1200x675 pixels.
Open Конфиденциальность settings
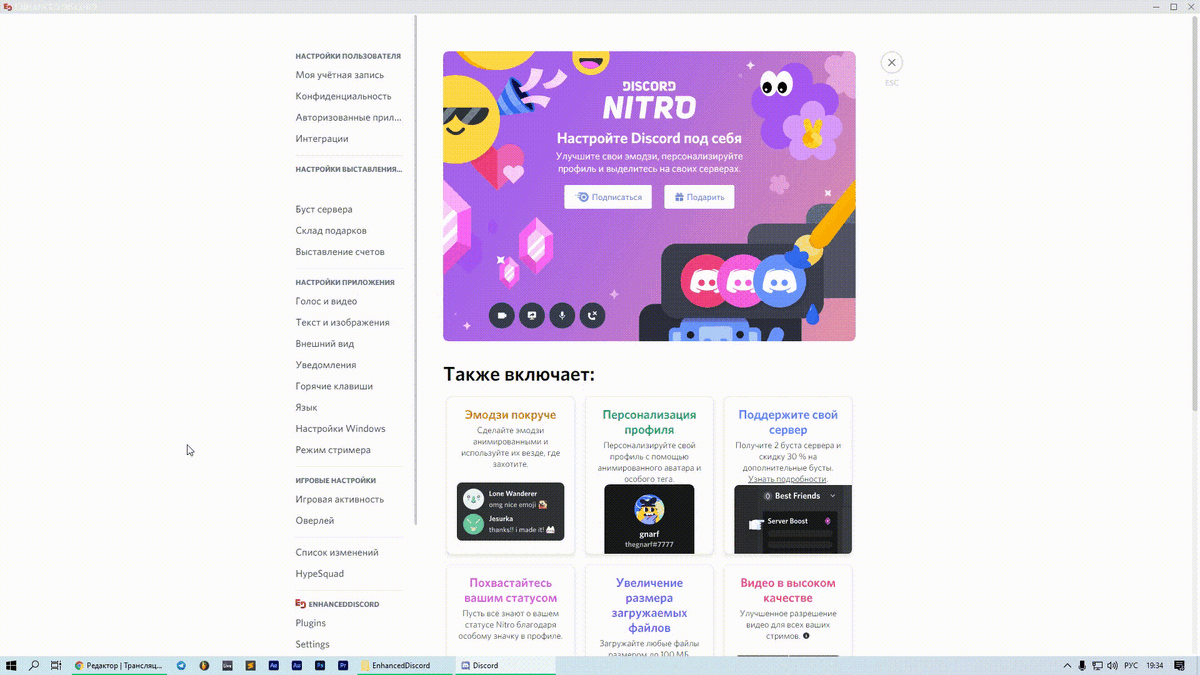pos(343,96)
